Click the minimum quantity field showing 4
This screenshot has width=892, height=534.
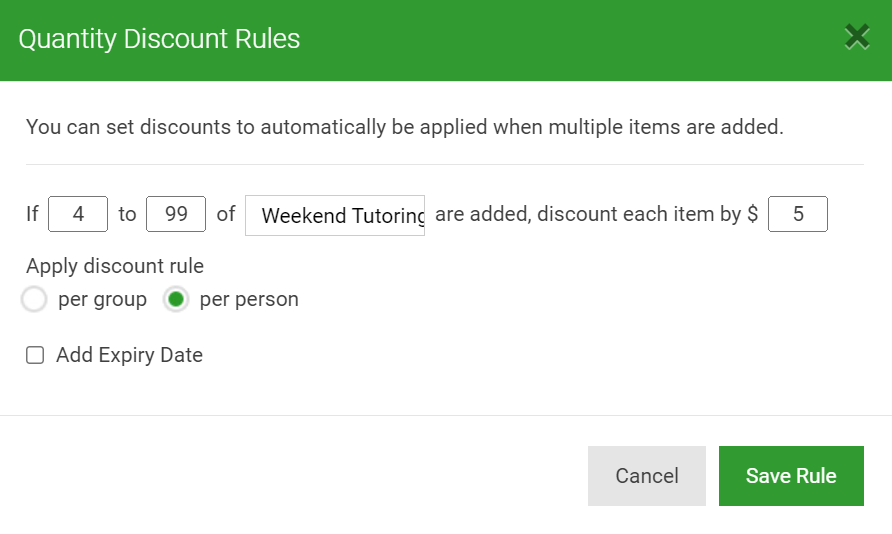pos(78,214)
